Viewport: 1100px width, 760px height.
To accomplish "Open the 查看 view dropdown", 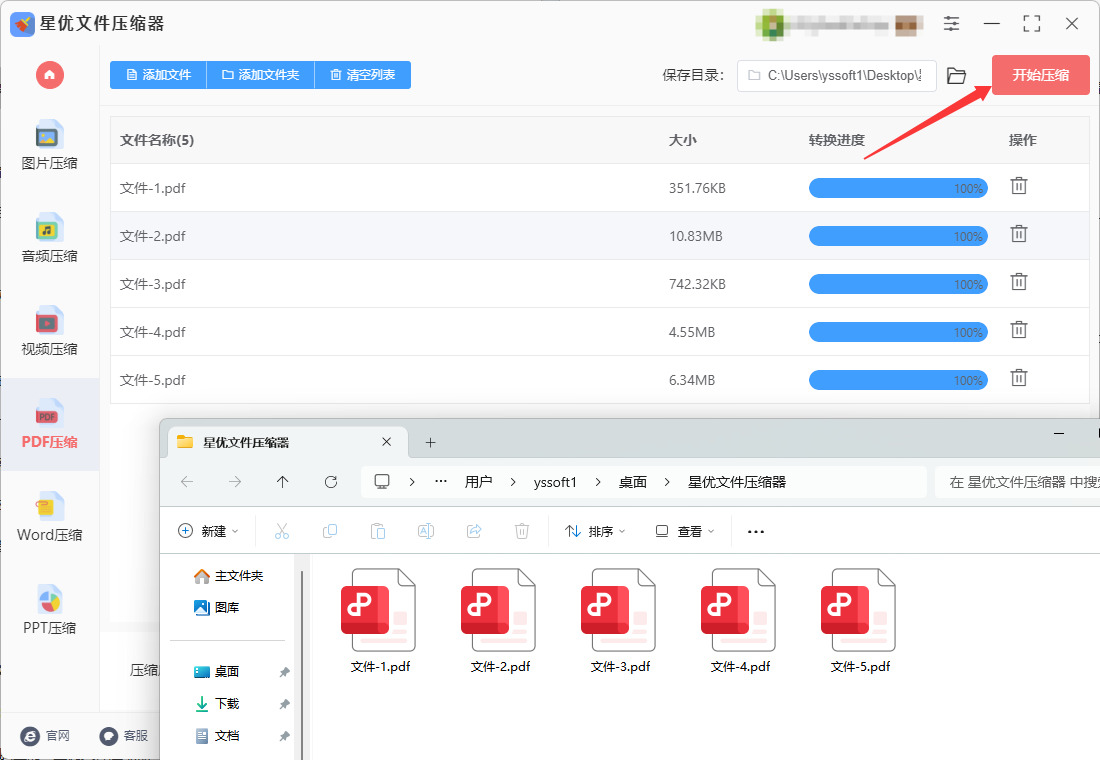I will pos(684,531).
